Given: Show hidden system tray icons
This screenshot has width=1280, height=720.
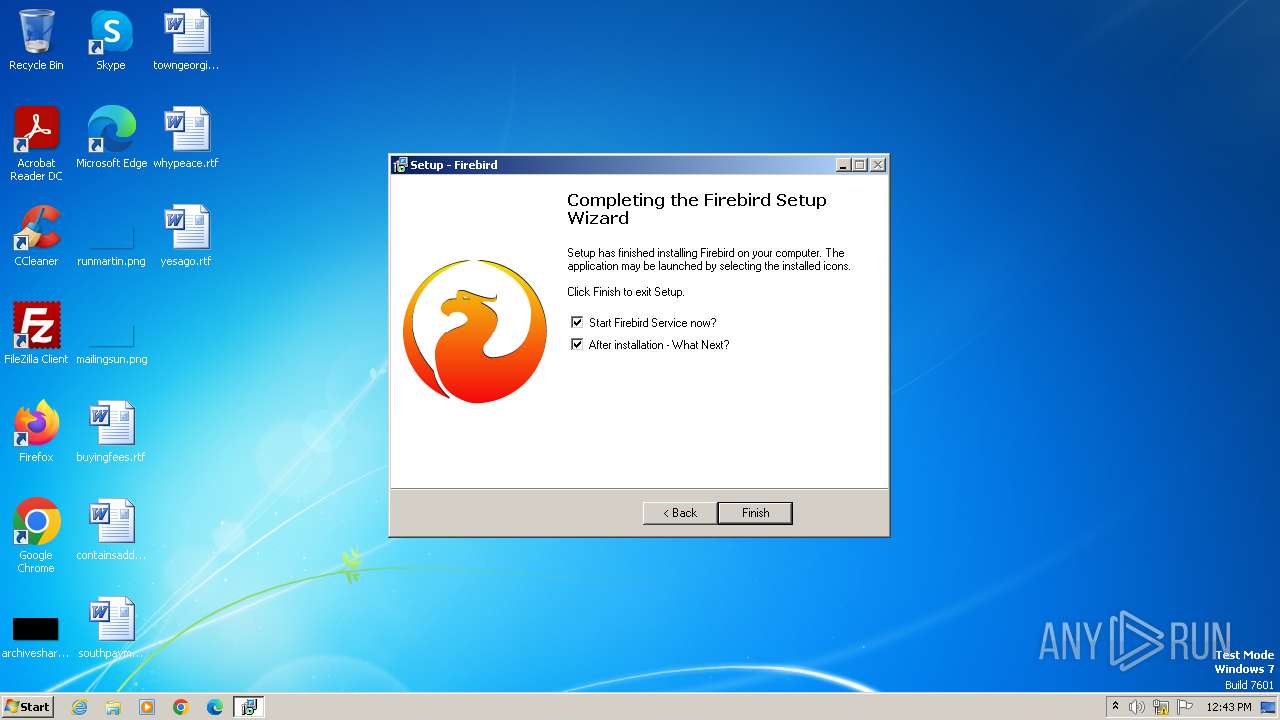Looking at the screenshot, I should [x=1116, y=707].
